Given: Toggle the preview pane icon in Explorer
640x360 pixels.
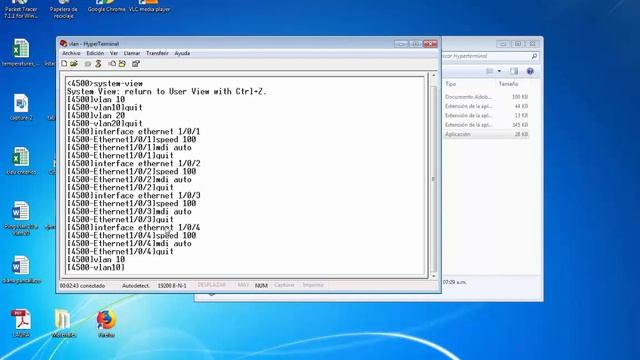Looking at the screenshot, I should tap(514, 71).
